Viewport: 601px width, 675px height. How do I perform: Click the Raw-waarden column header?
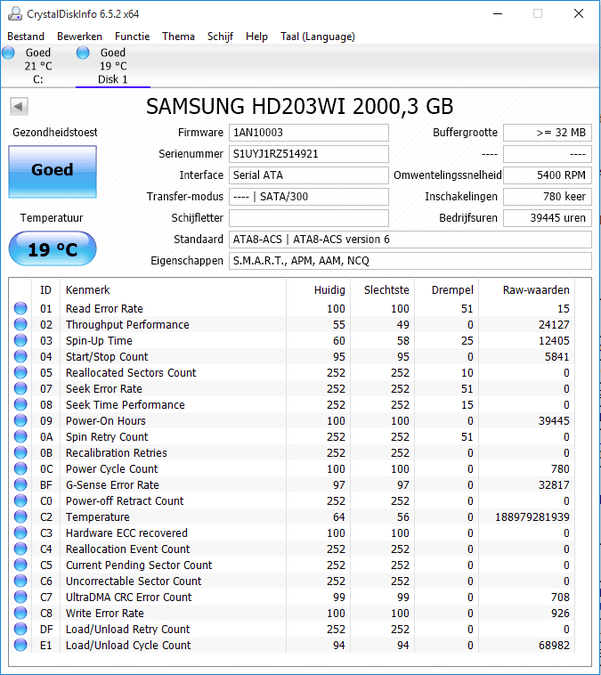coord(527,290)
